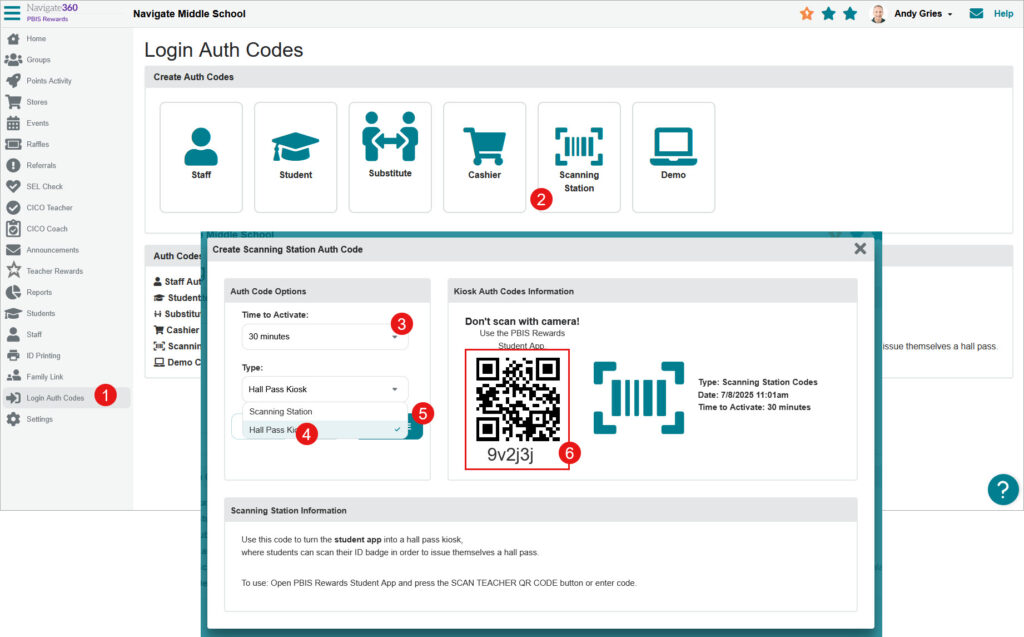Click the Home sidebar icon
Screen dimensions: 1024x637
pyautogui.click(x=13, y=39)
